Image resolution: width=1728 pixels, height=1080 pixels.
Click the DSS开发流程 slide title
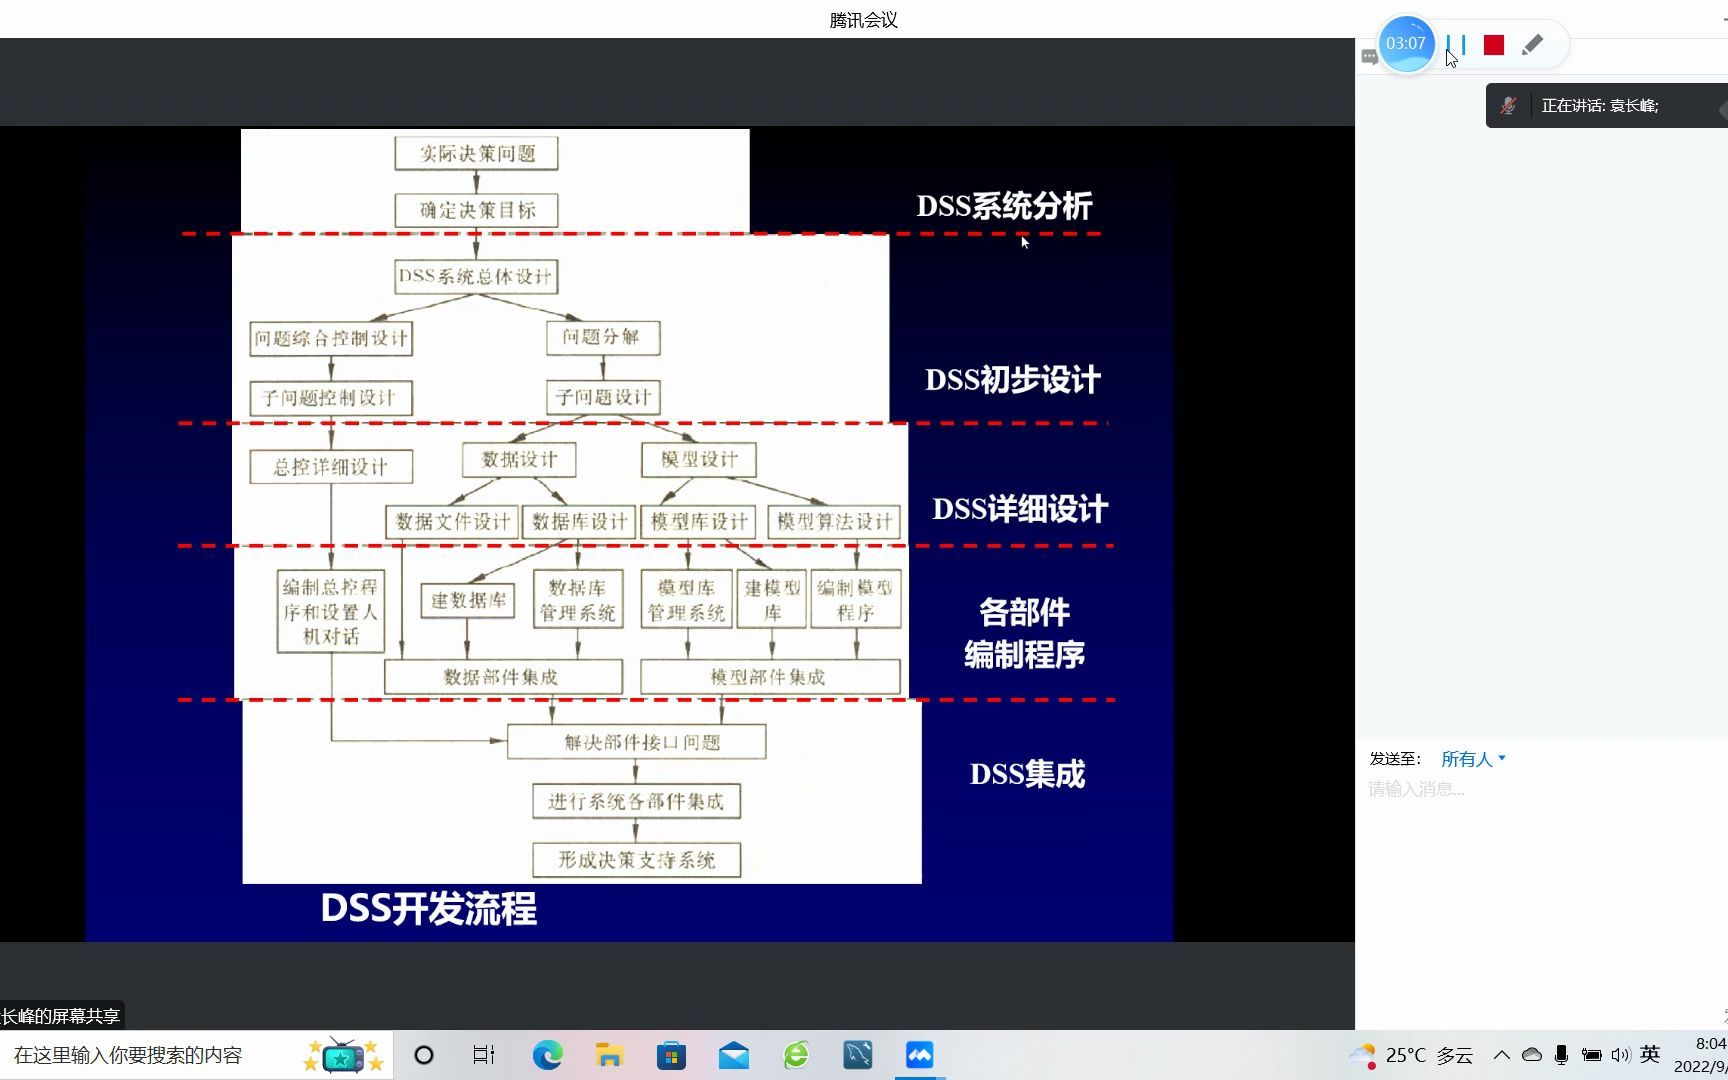tap(429, 909)
